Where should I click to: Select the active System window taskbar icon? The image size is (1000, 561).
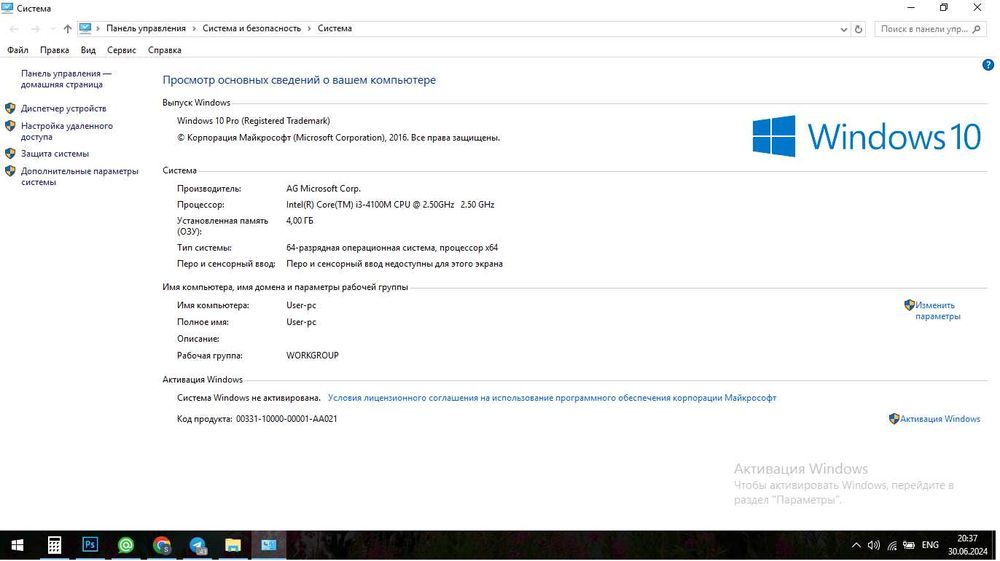268,545
